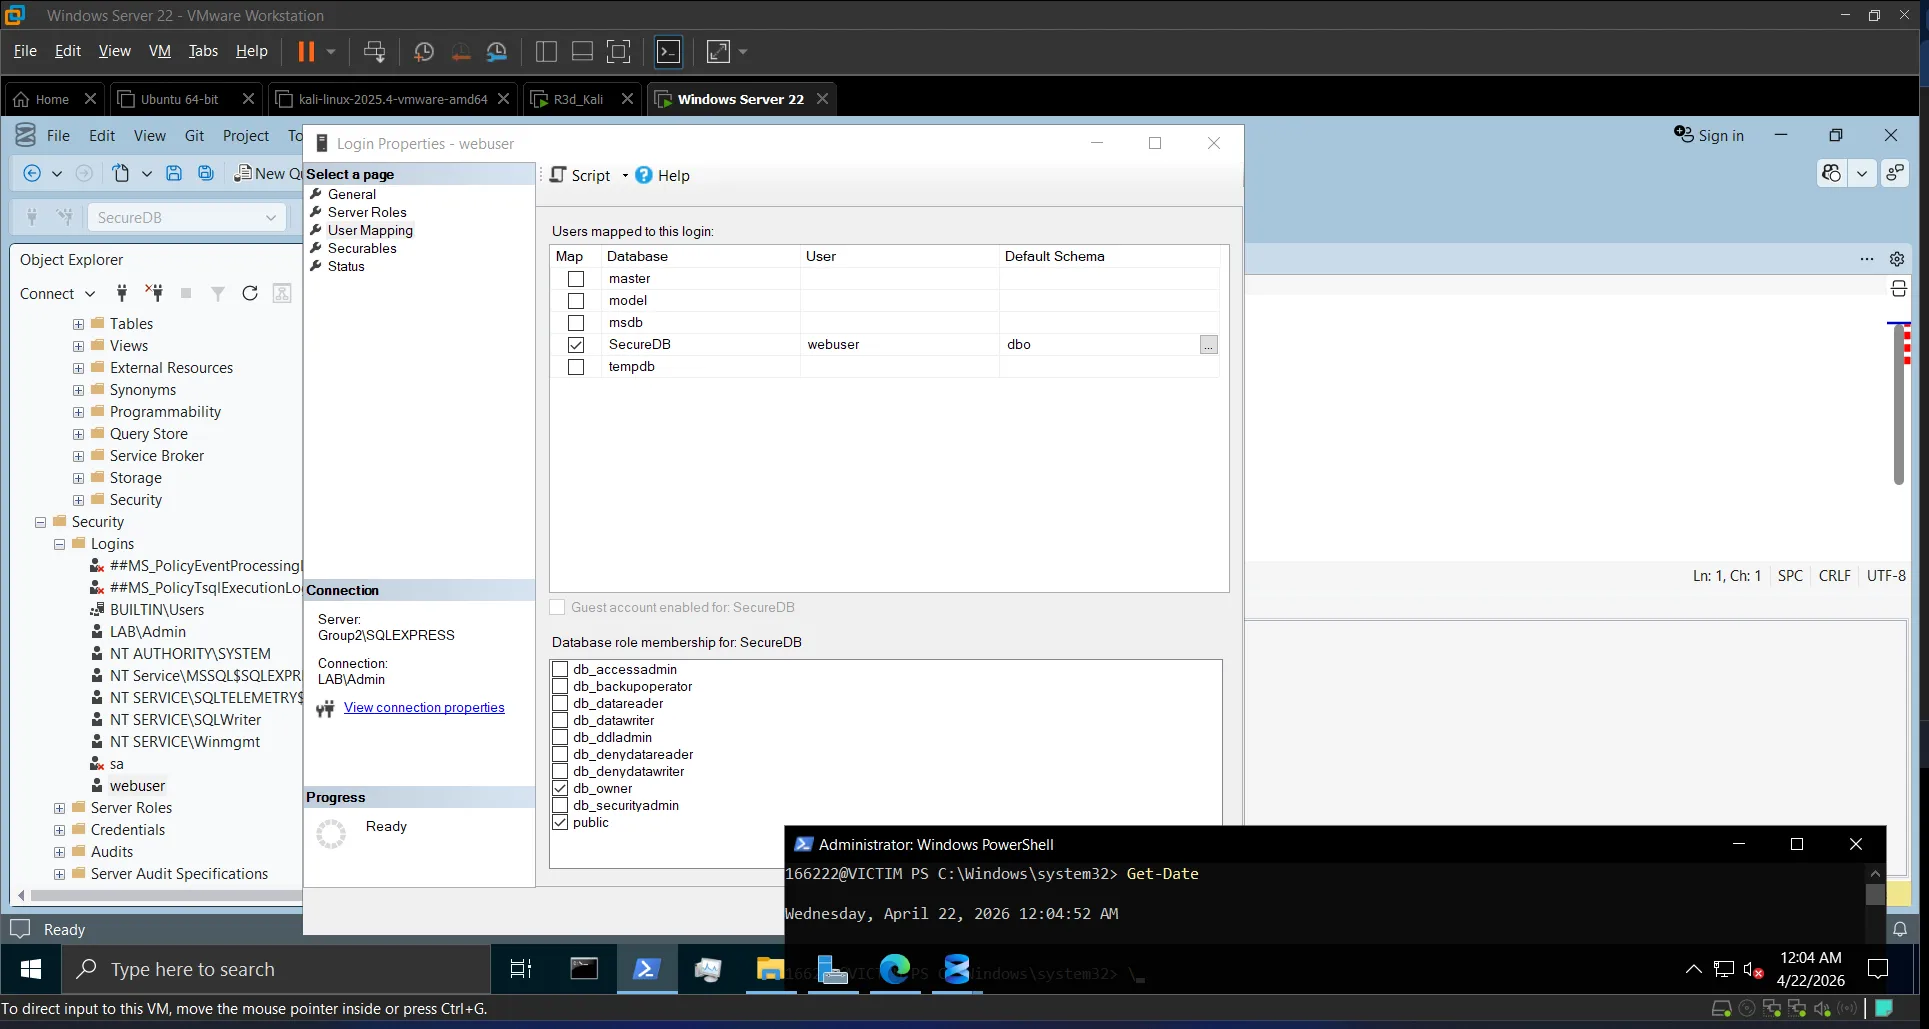Screen dimensions: 1929x1029
Task: Check the msdb database map box
Action: click(x=576, y=323)
